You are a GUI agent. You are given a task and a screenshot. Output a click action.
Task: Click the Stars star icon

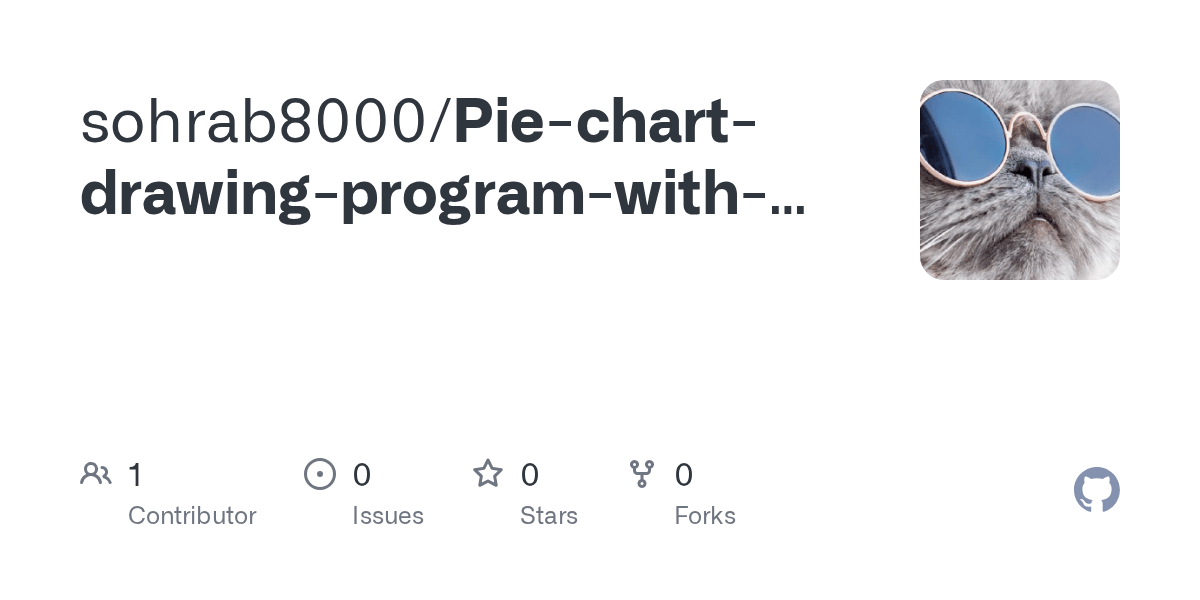[488, 473]
